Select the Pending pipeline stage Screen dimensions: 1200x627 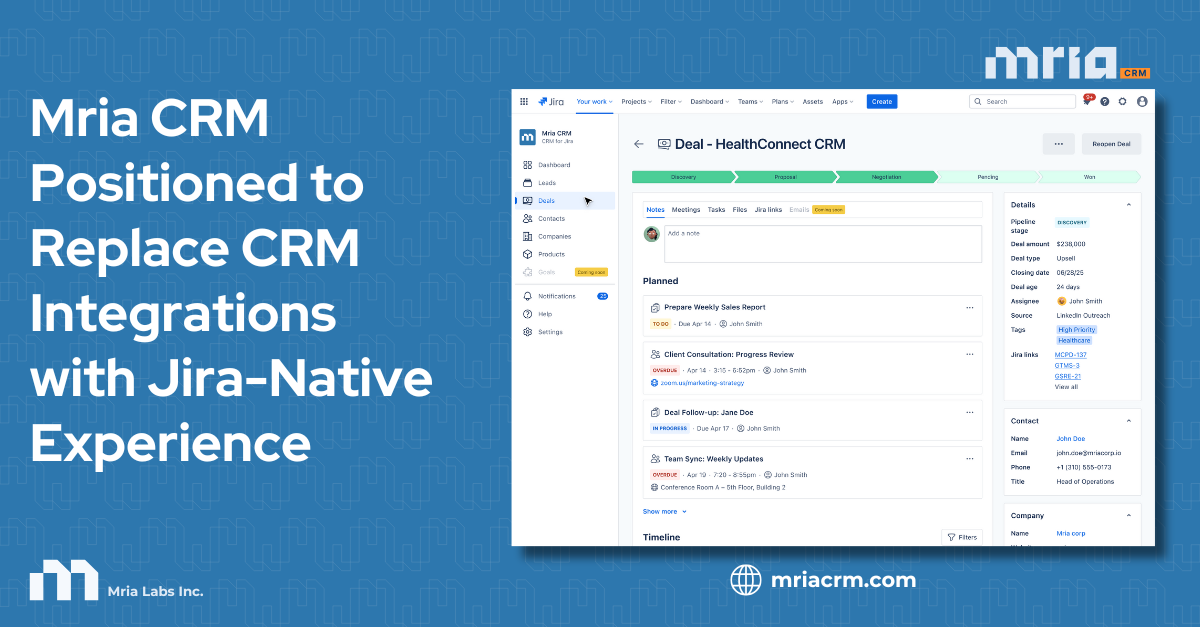[x=988, y=177]
